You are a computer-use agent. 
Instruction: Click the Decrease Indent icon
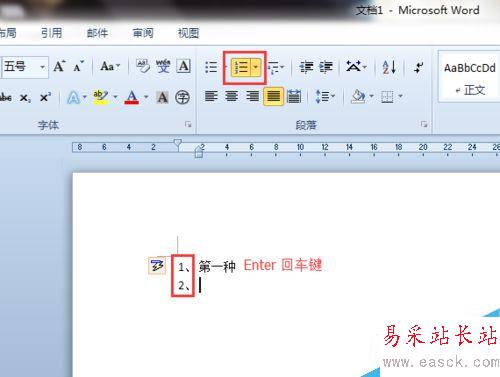pos(306,67)
